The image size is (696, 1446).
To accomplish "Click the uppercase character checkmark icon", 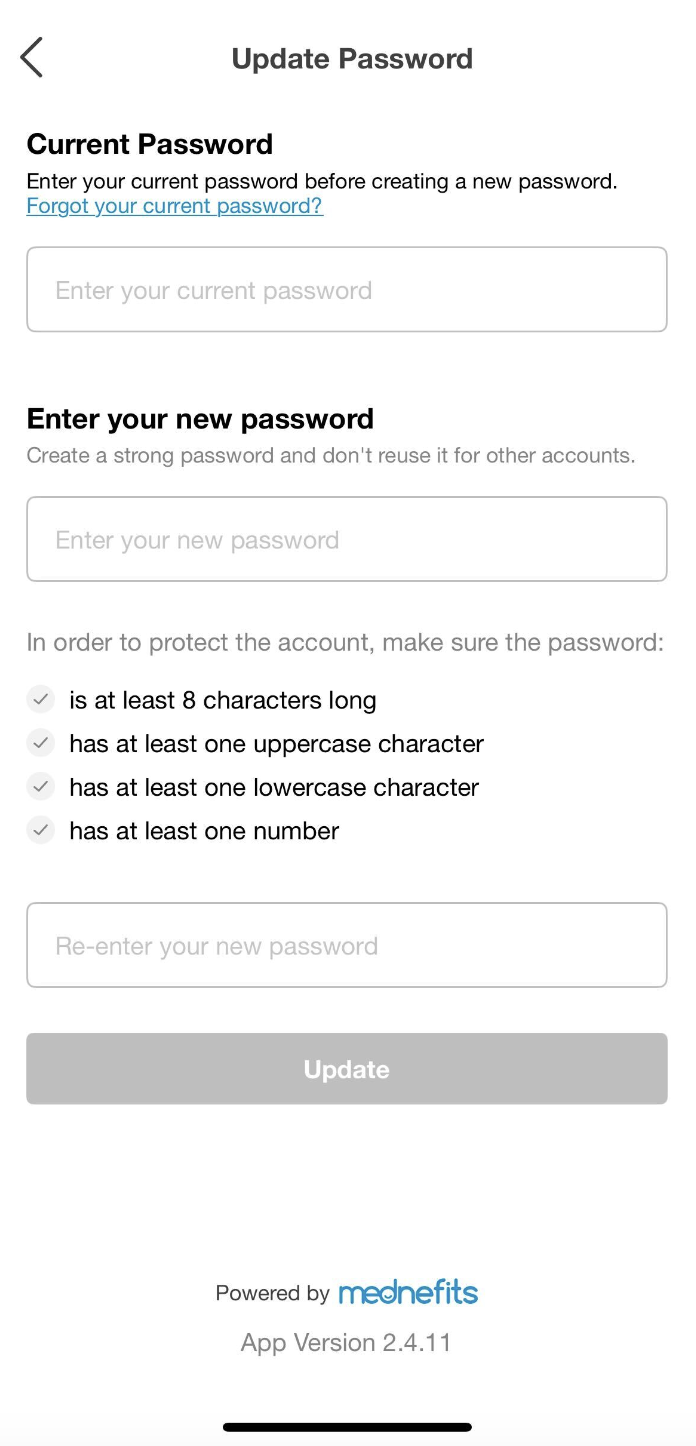I will click(40, 743).
